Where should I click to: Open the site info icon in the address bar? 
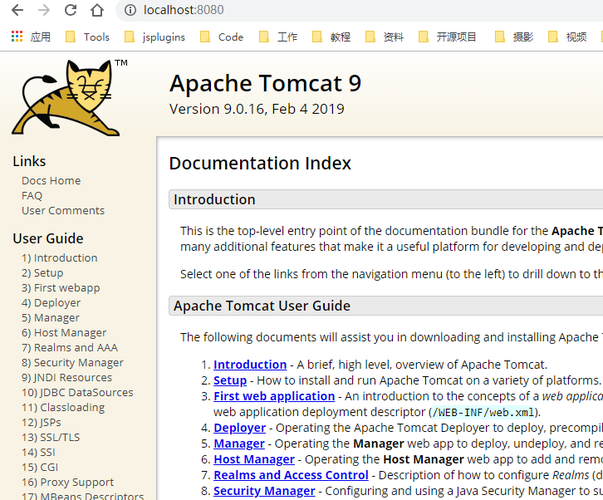coord(130,10)
